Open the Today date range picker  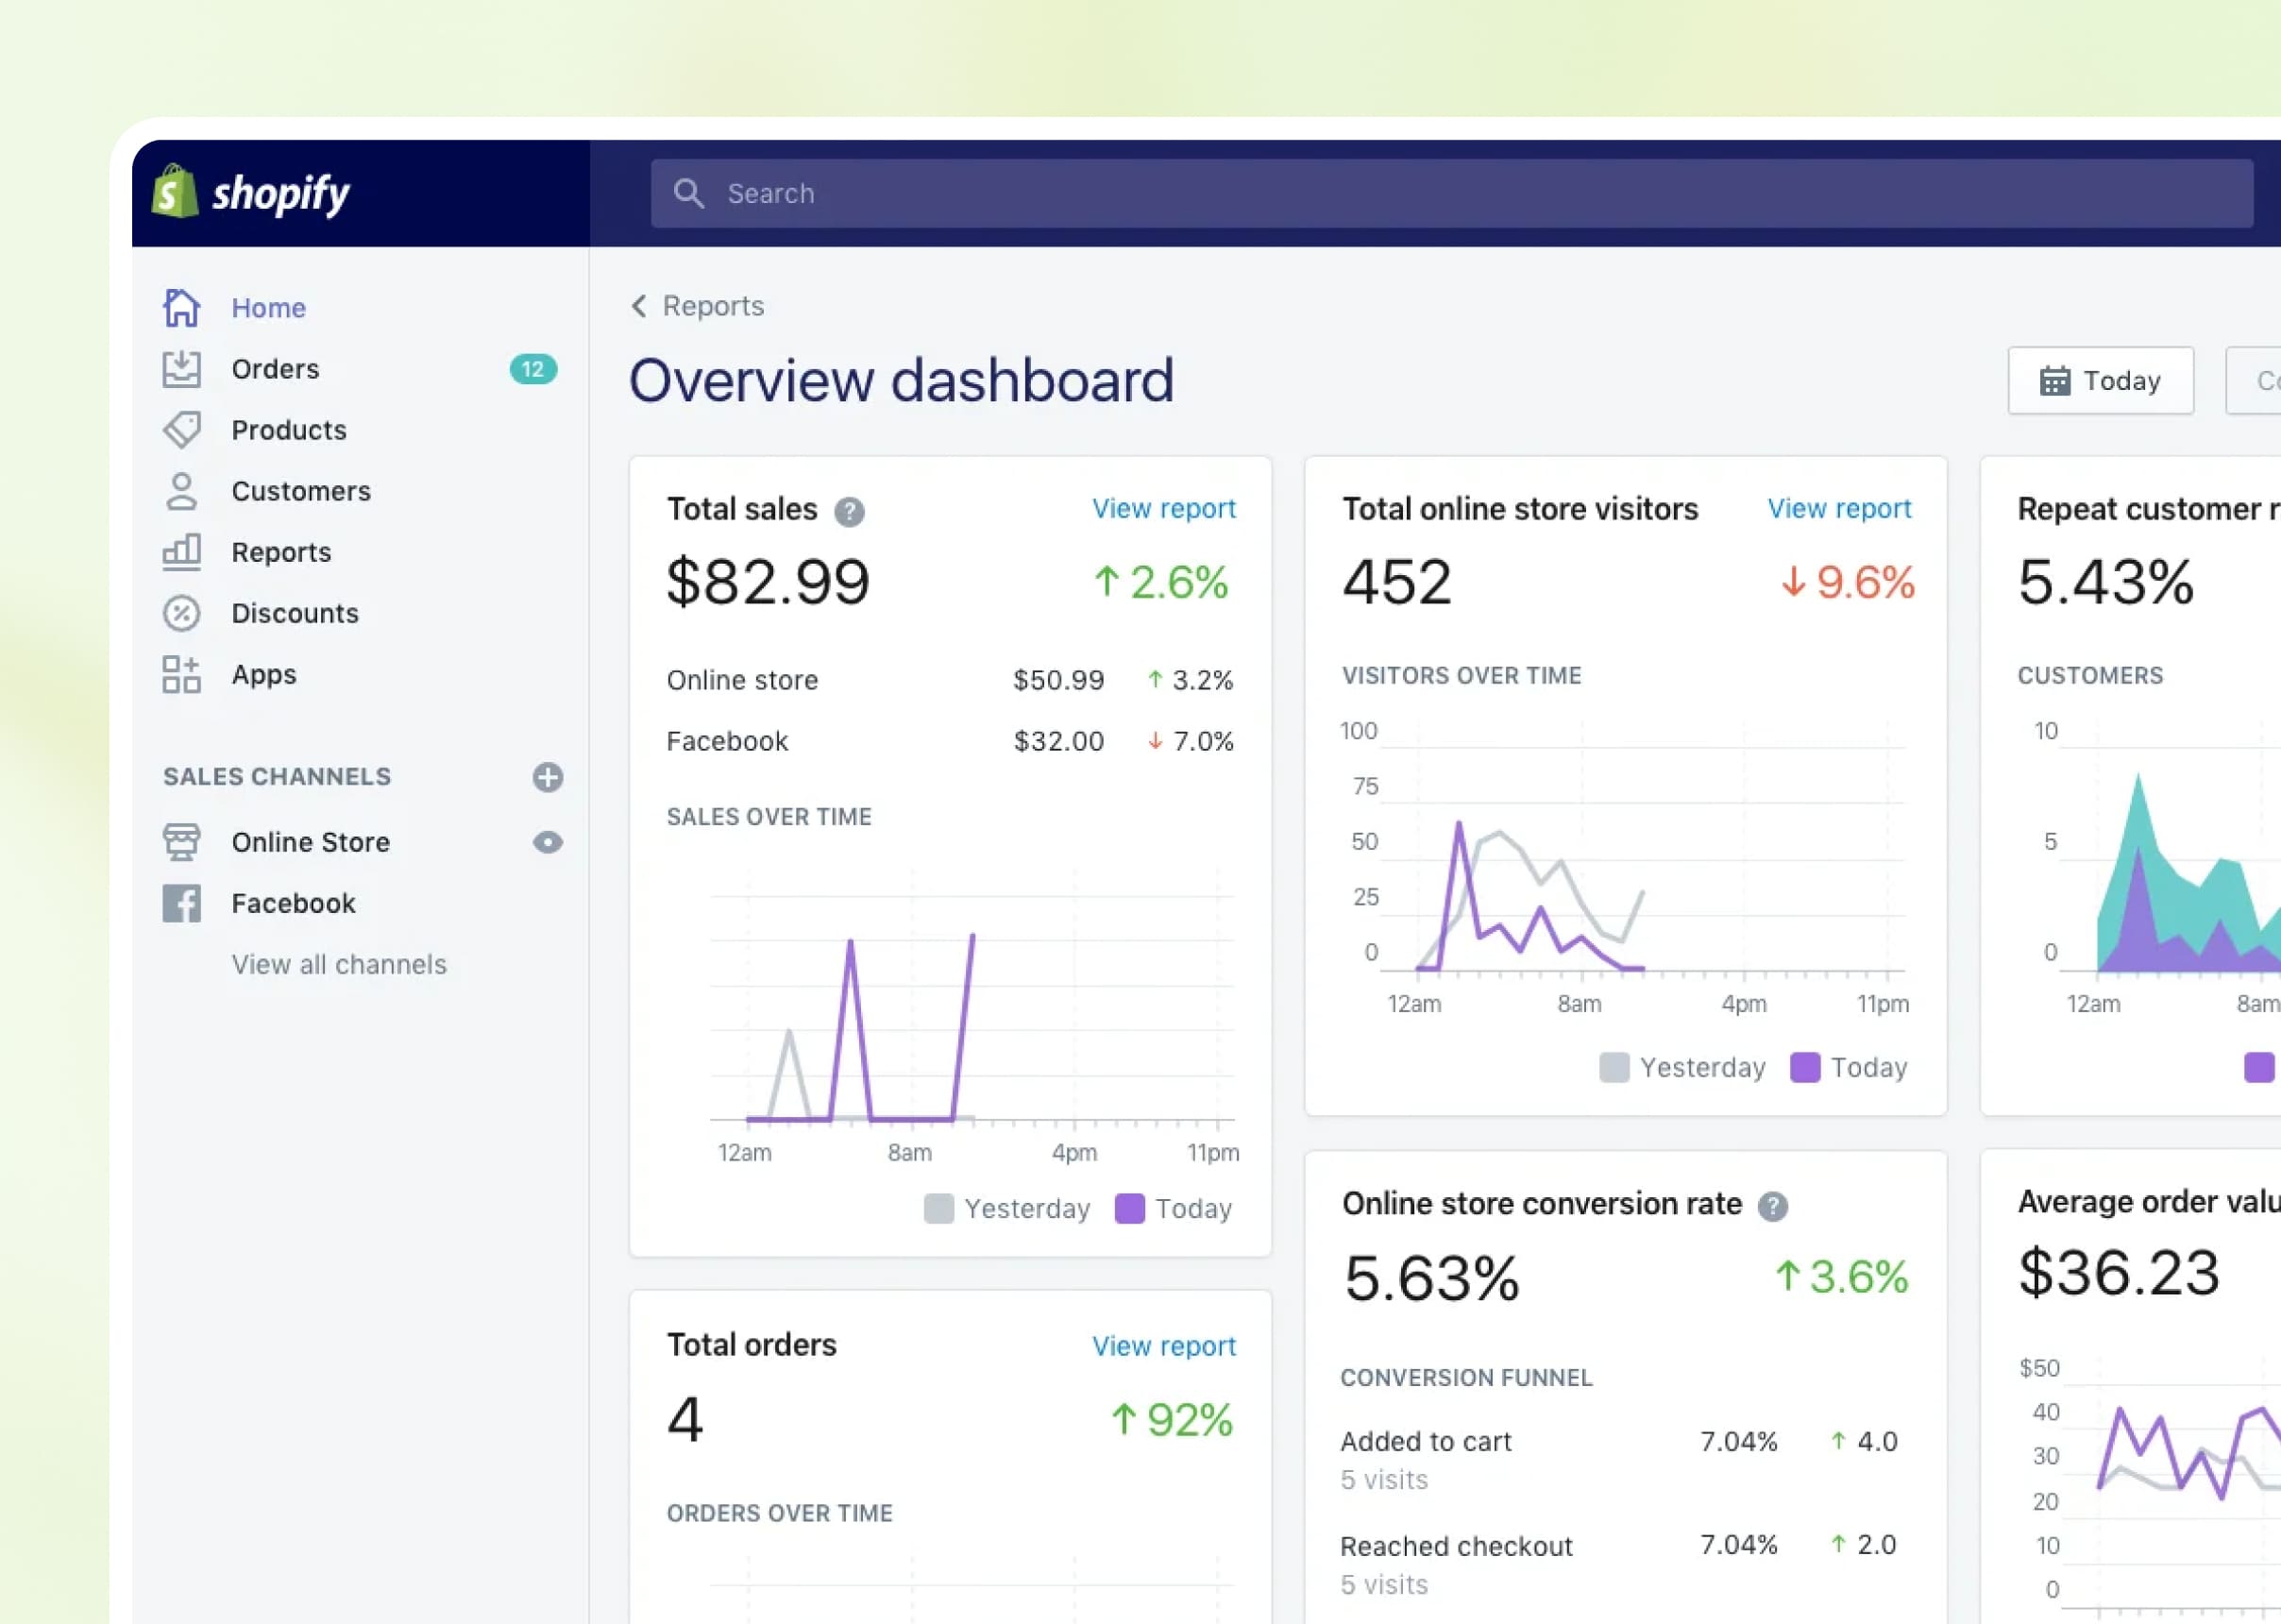pos(2100,380)
